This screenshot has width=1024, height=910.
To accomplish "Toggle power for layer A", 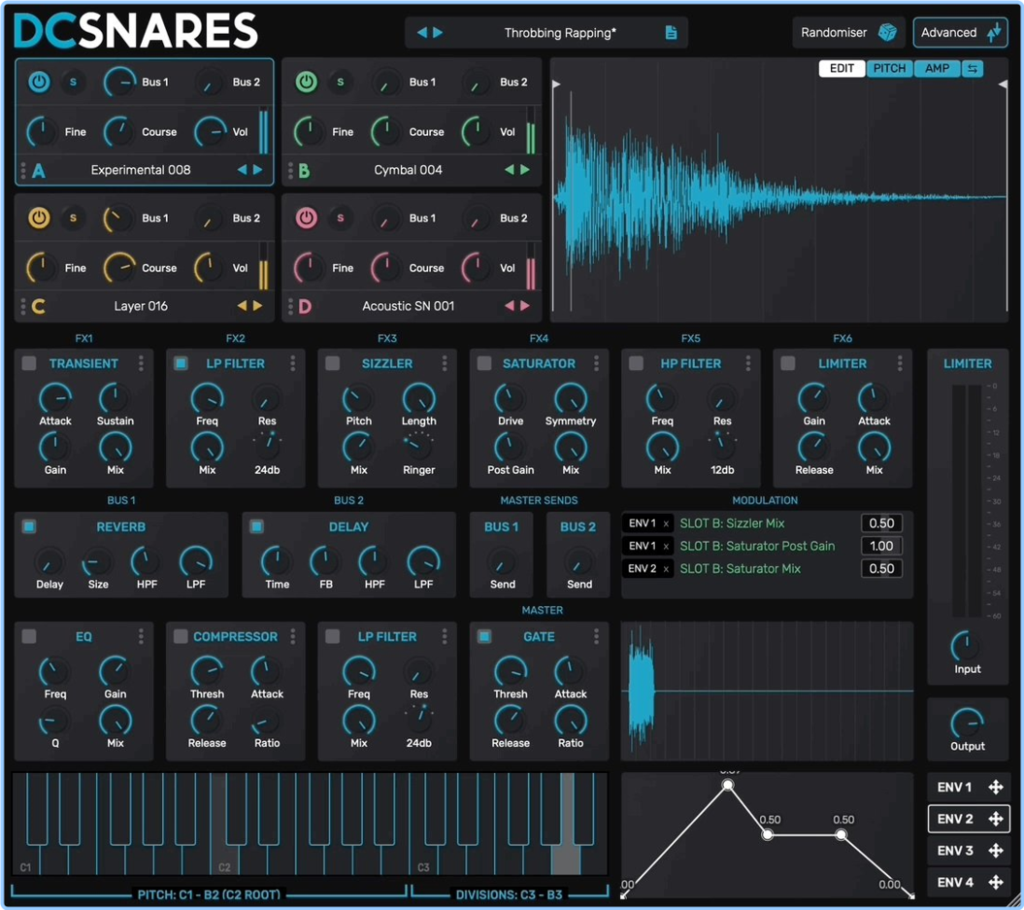I will (39, 82).
